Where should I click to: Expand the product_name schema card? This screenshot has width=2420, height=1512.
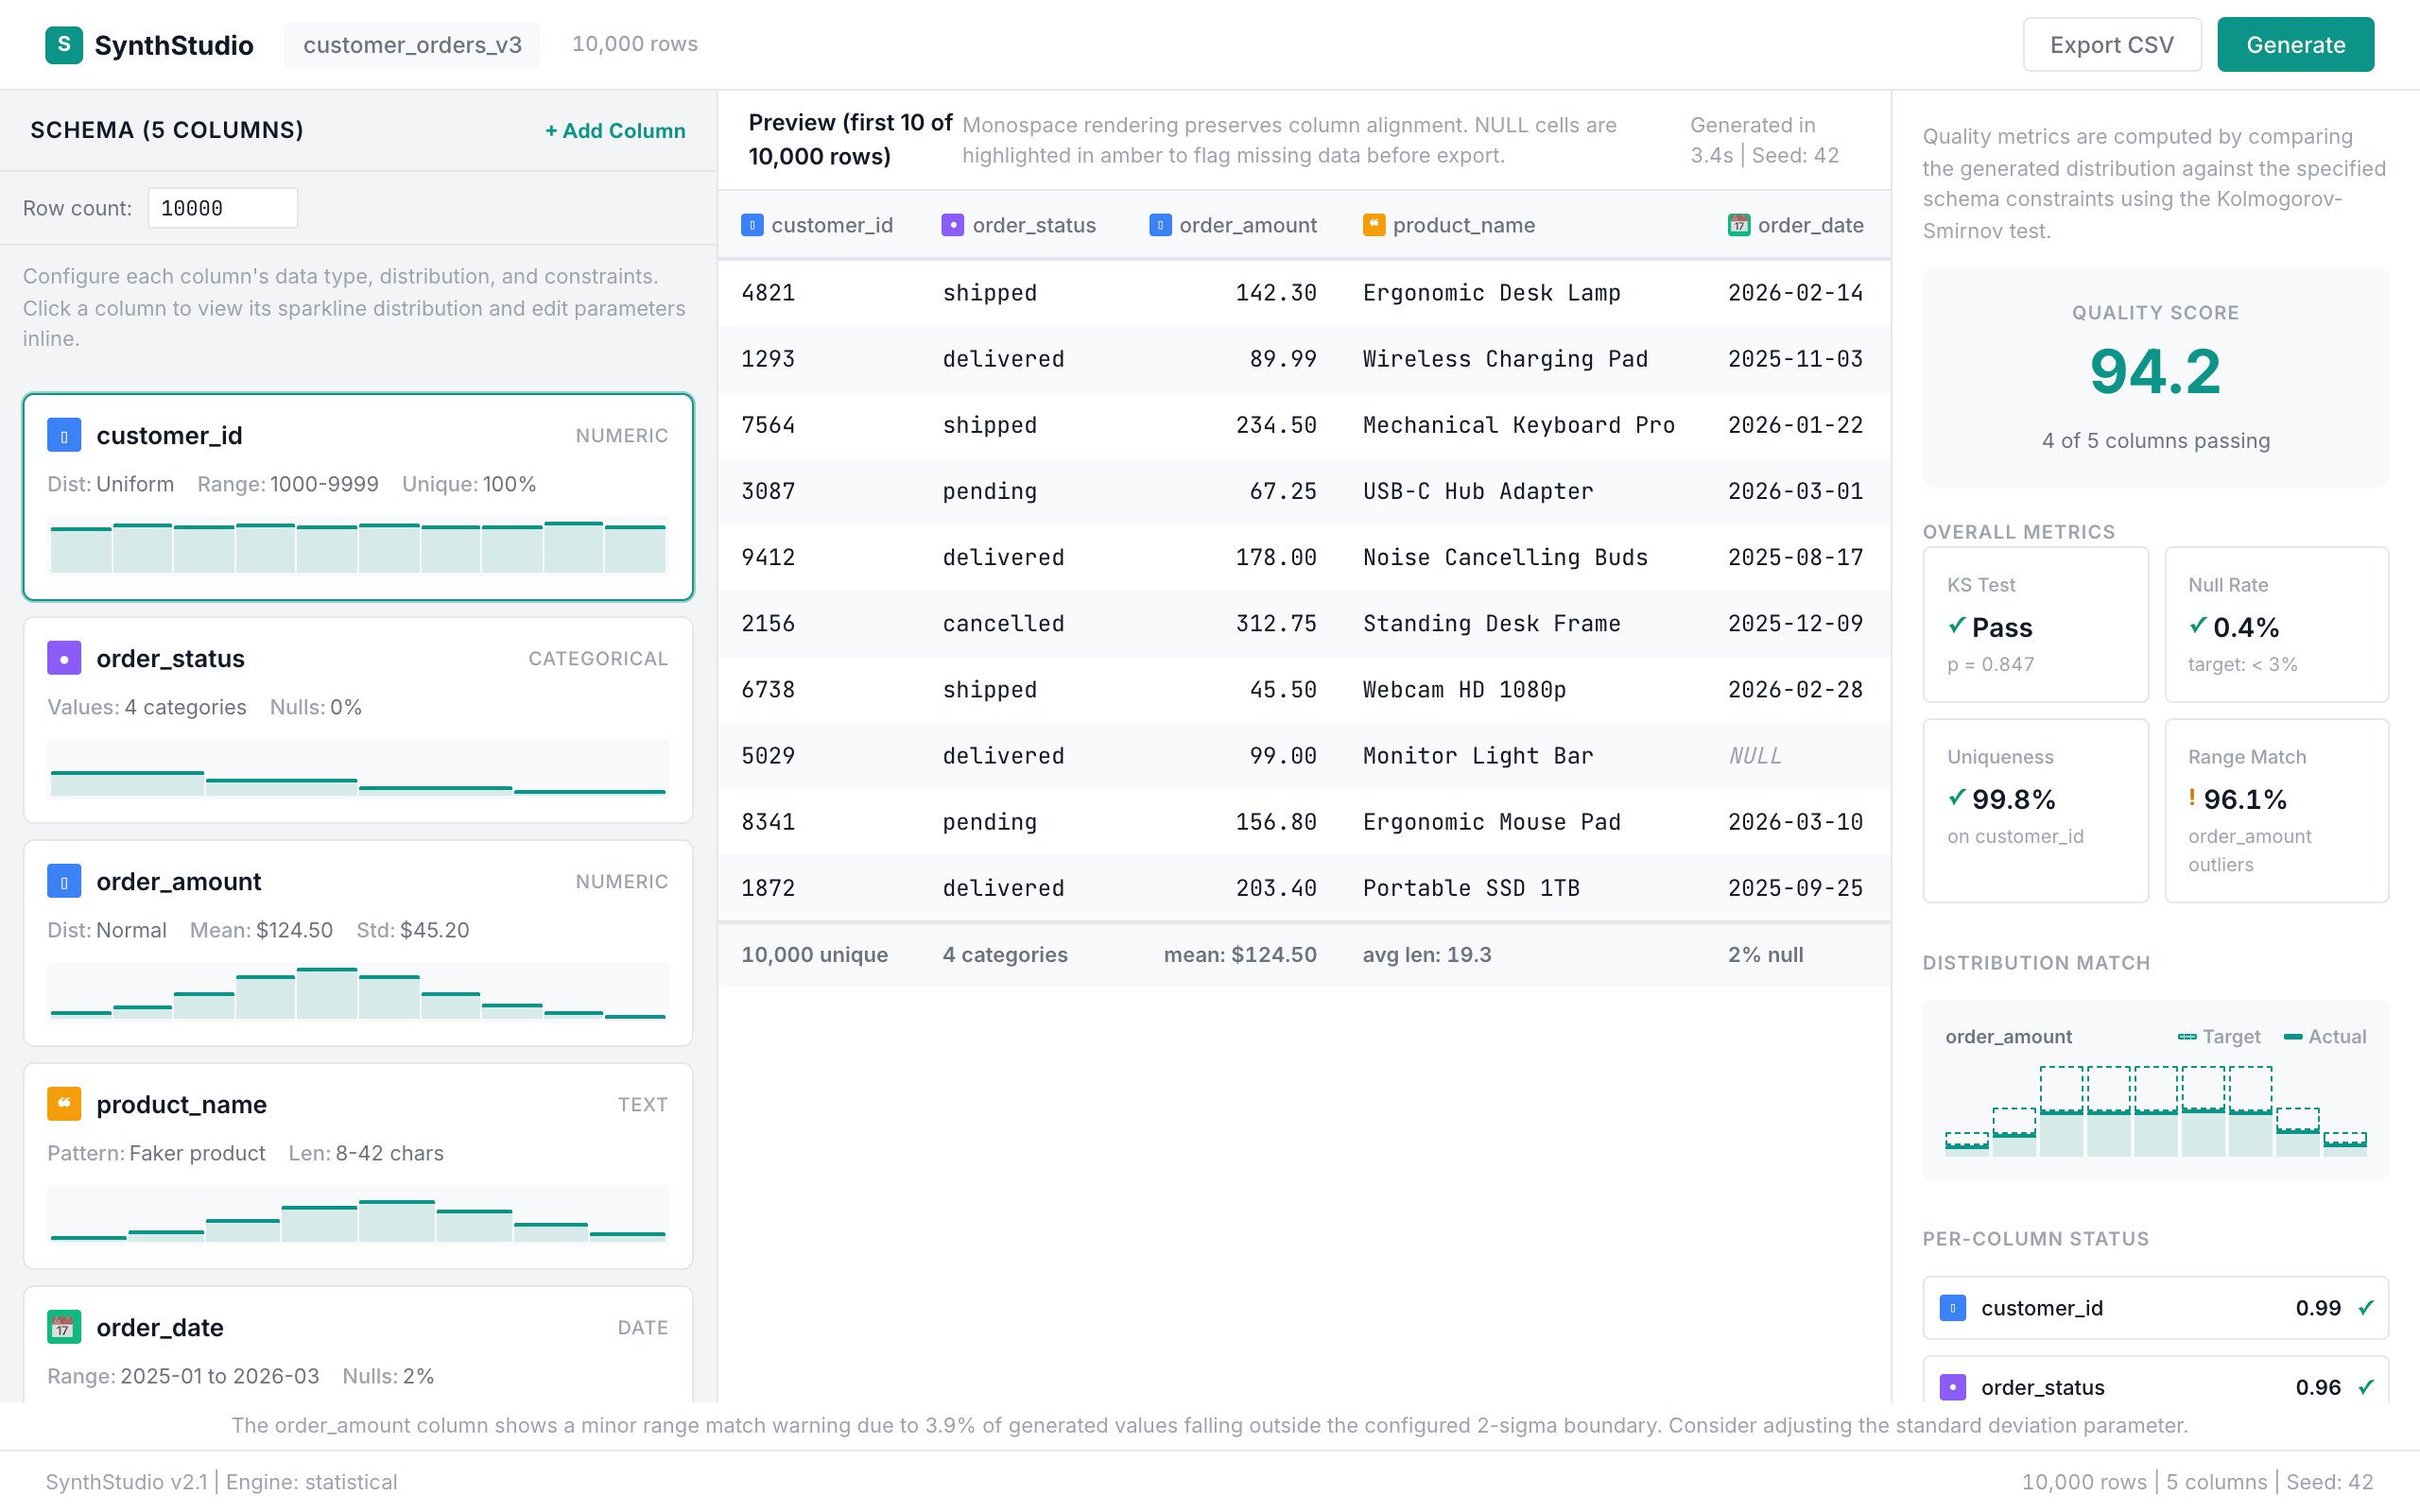(358, 1165)
